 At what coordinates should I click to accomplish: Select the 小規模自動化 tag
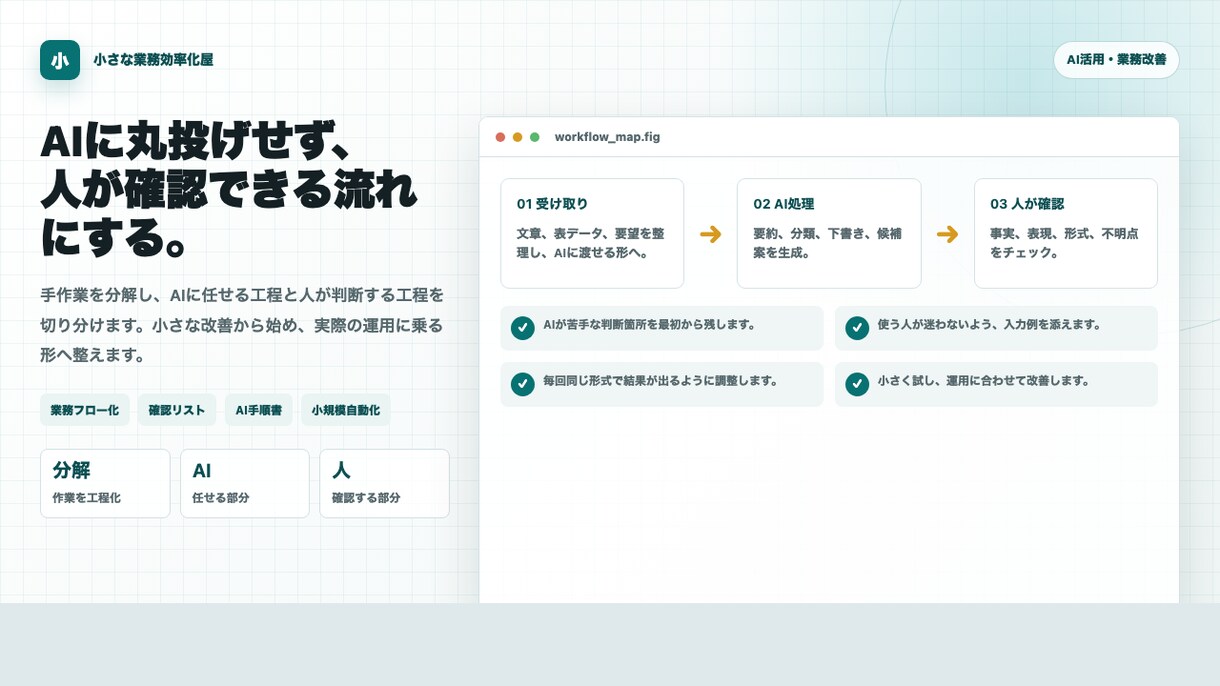[346, 410]
